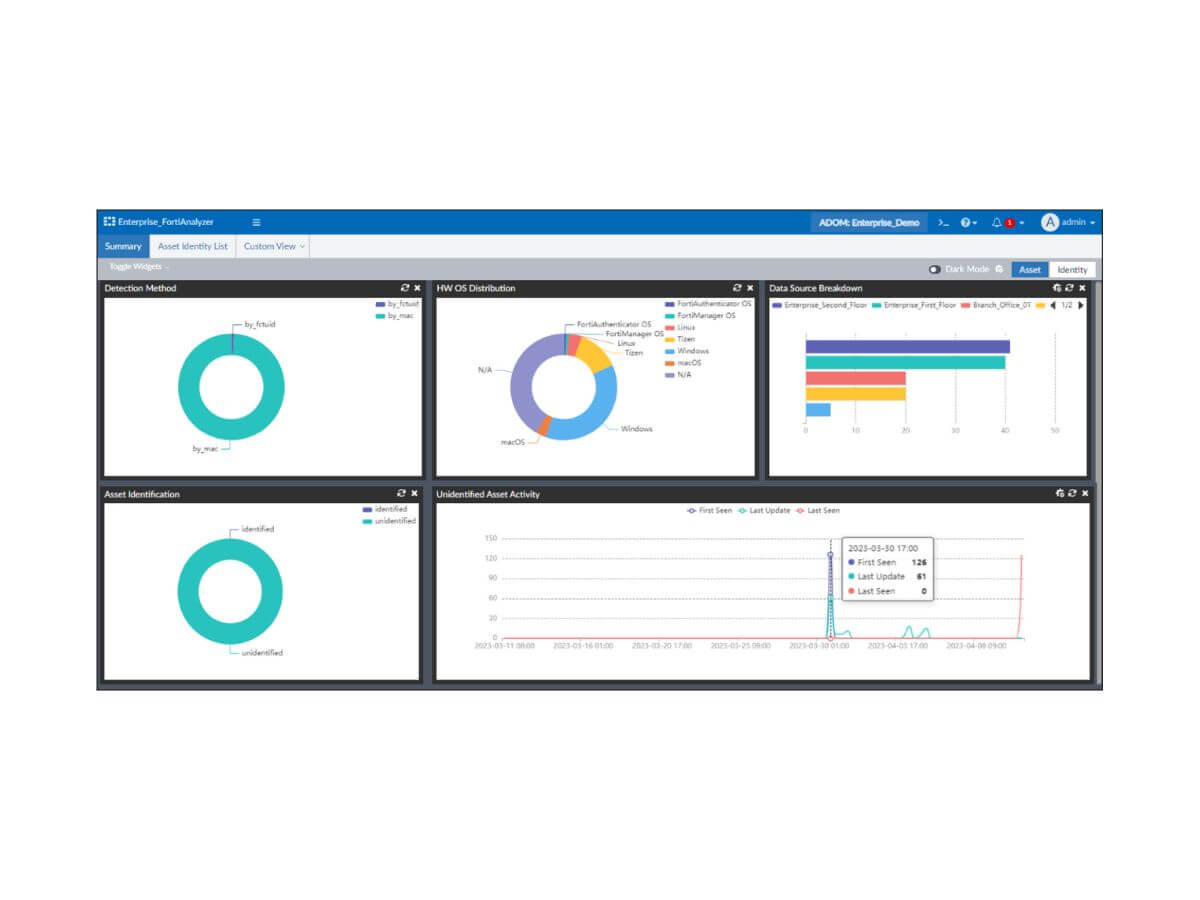Open the admin user dropdown
The height and width of the screenshot is (900, 1200).
1068,222
